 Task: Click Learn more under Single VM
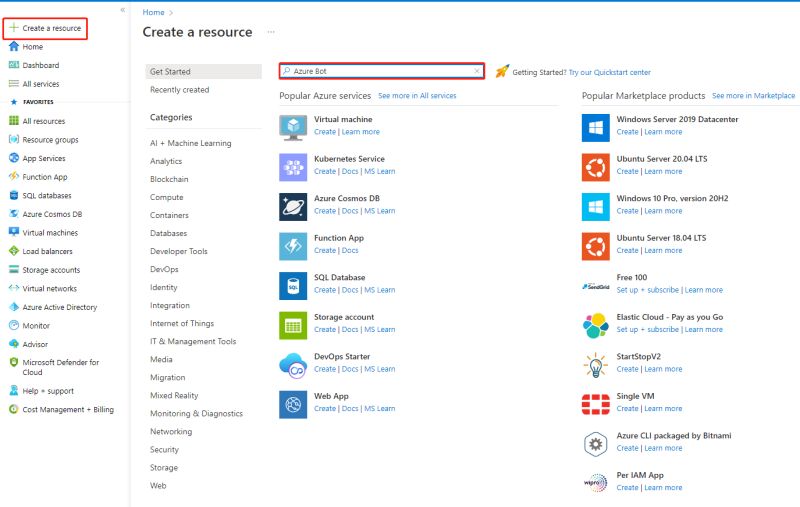point(663,409)
